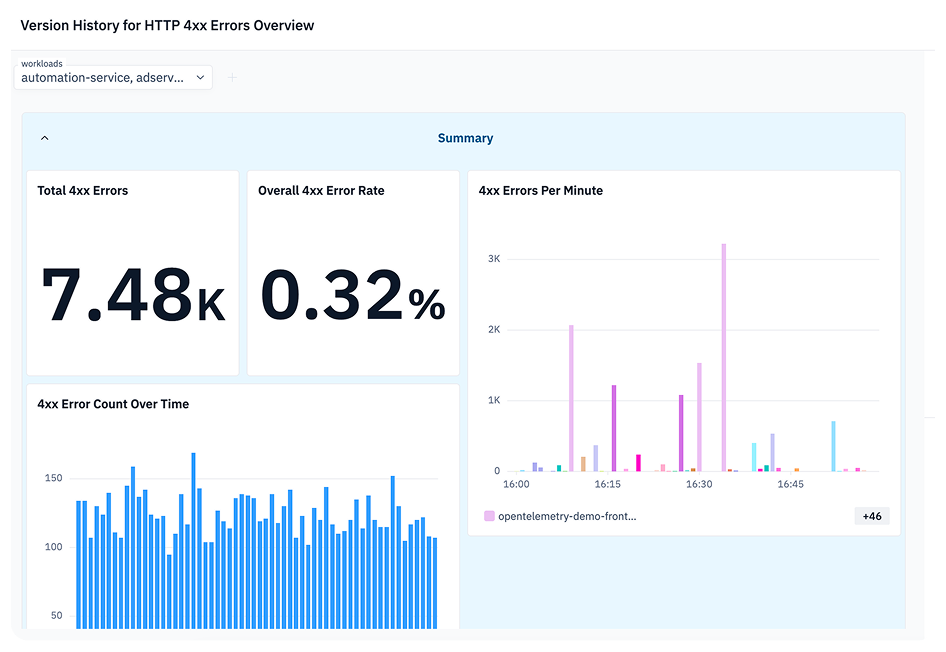This screenshot has width=946, height=652.
Task: Expand the +46 legend items badge
Action: coord(872,516)
